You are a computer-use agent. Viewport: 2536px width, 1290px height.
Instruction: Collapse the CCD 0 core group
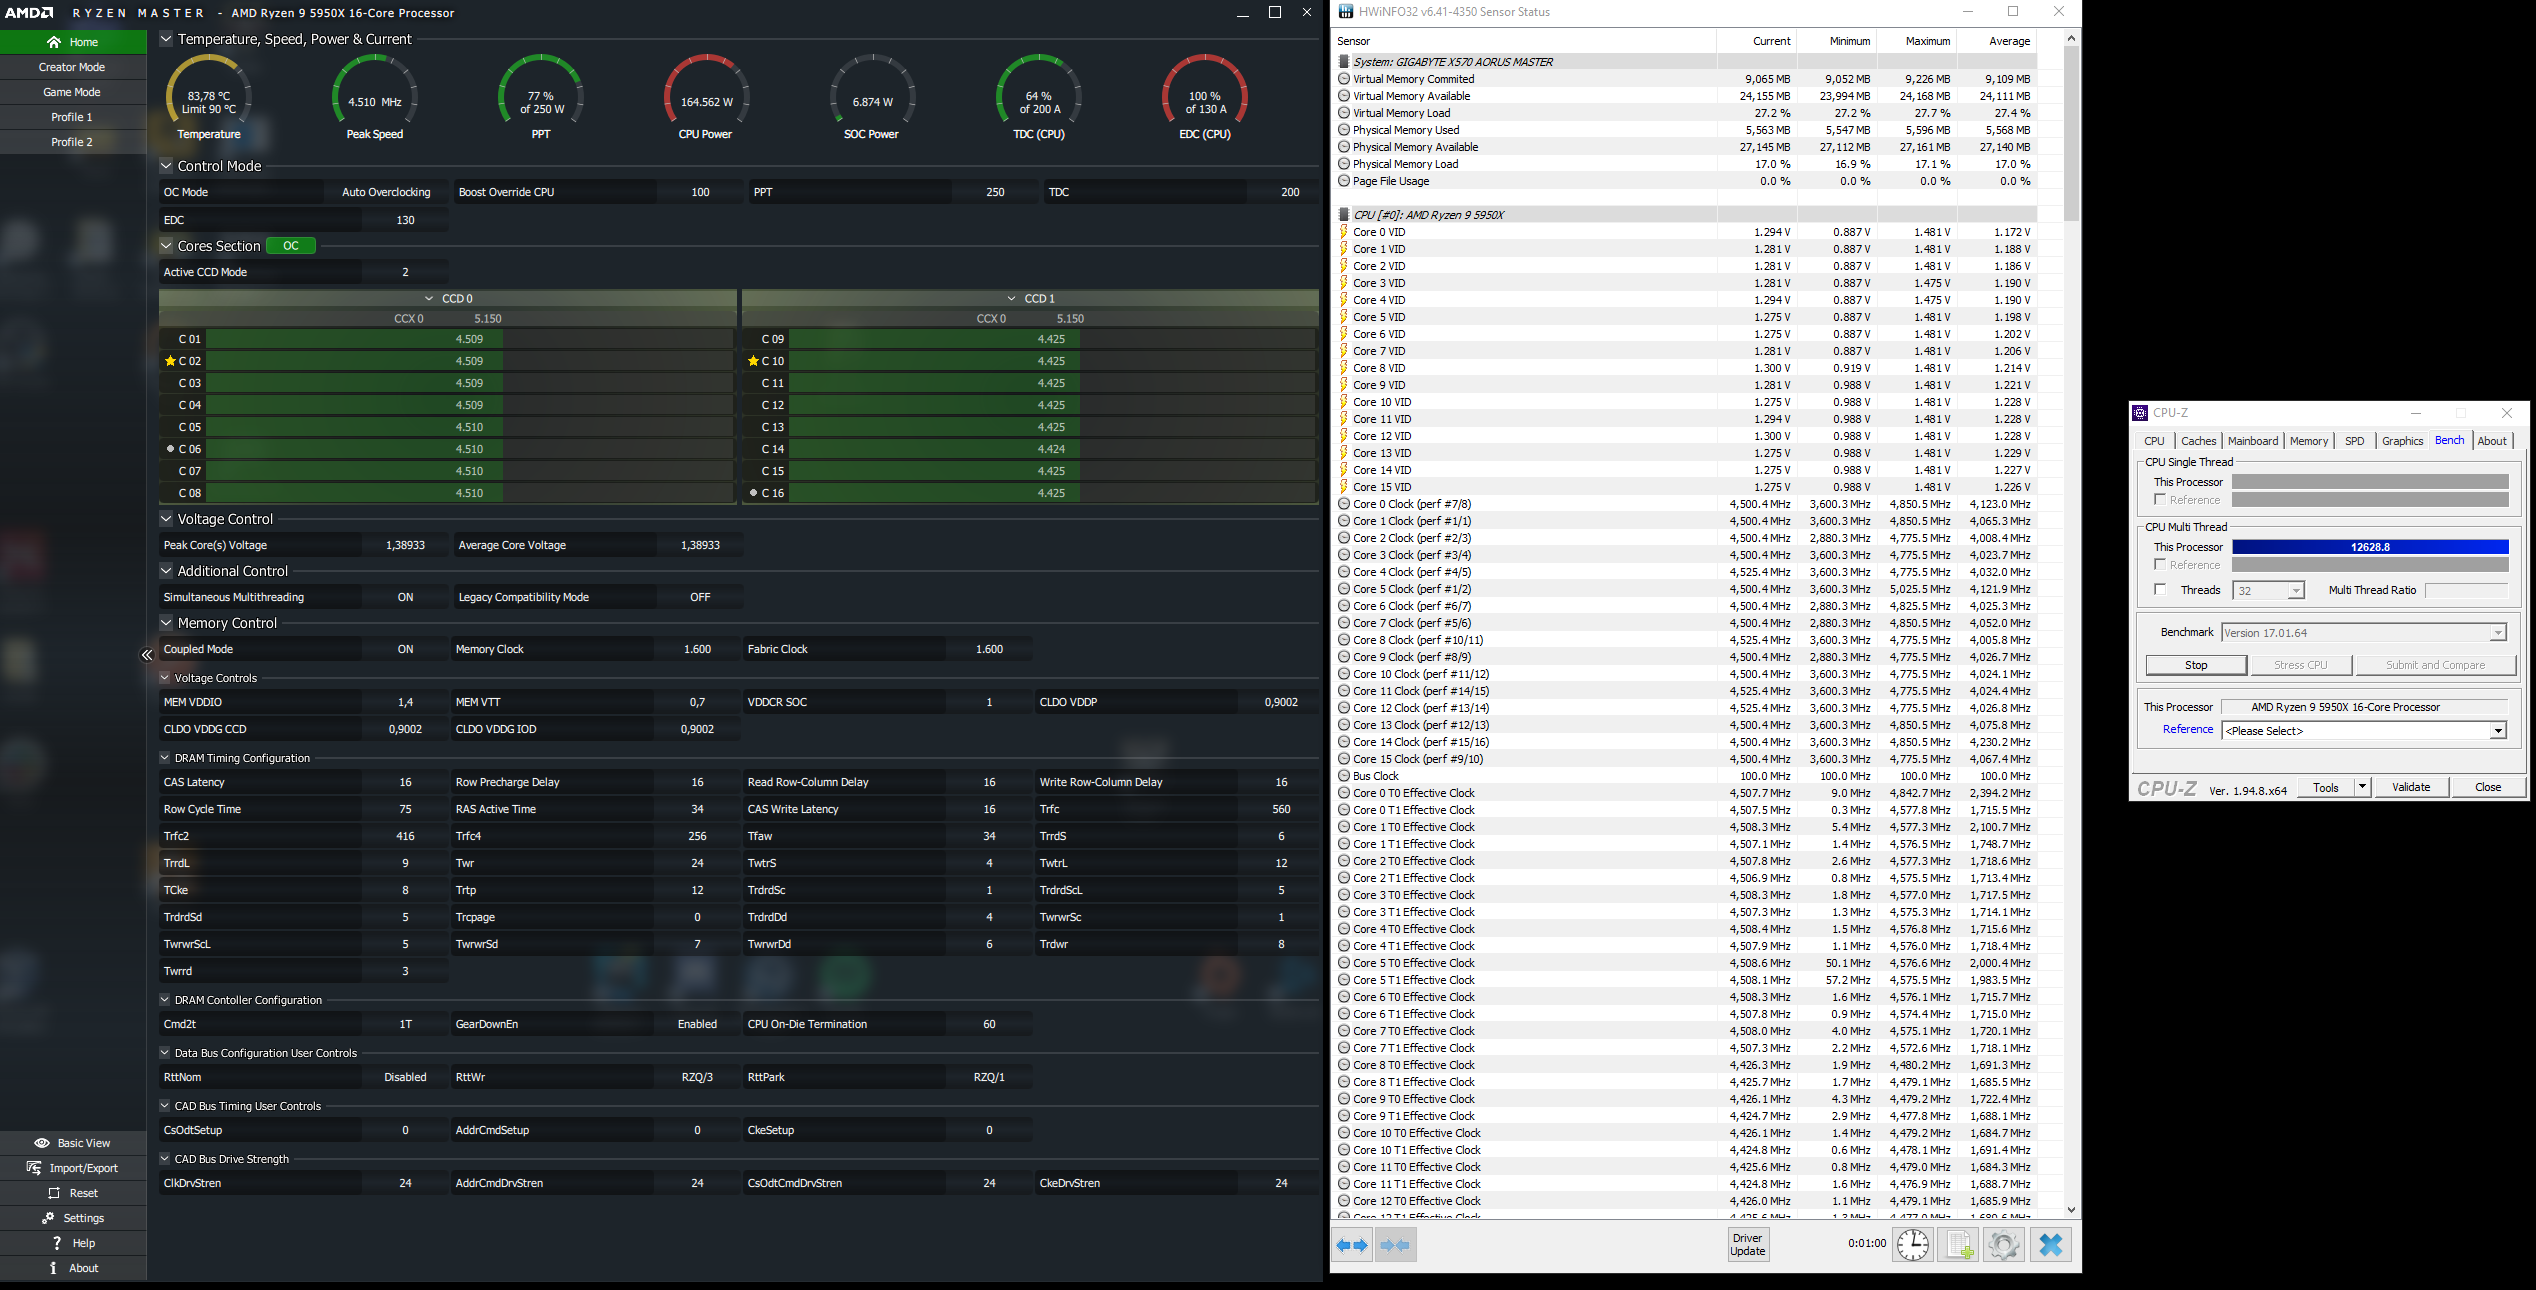point(429,299)
